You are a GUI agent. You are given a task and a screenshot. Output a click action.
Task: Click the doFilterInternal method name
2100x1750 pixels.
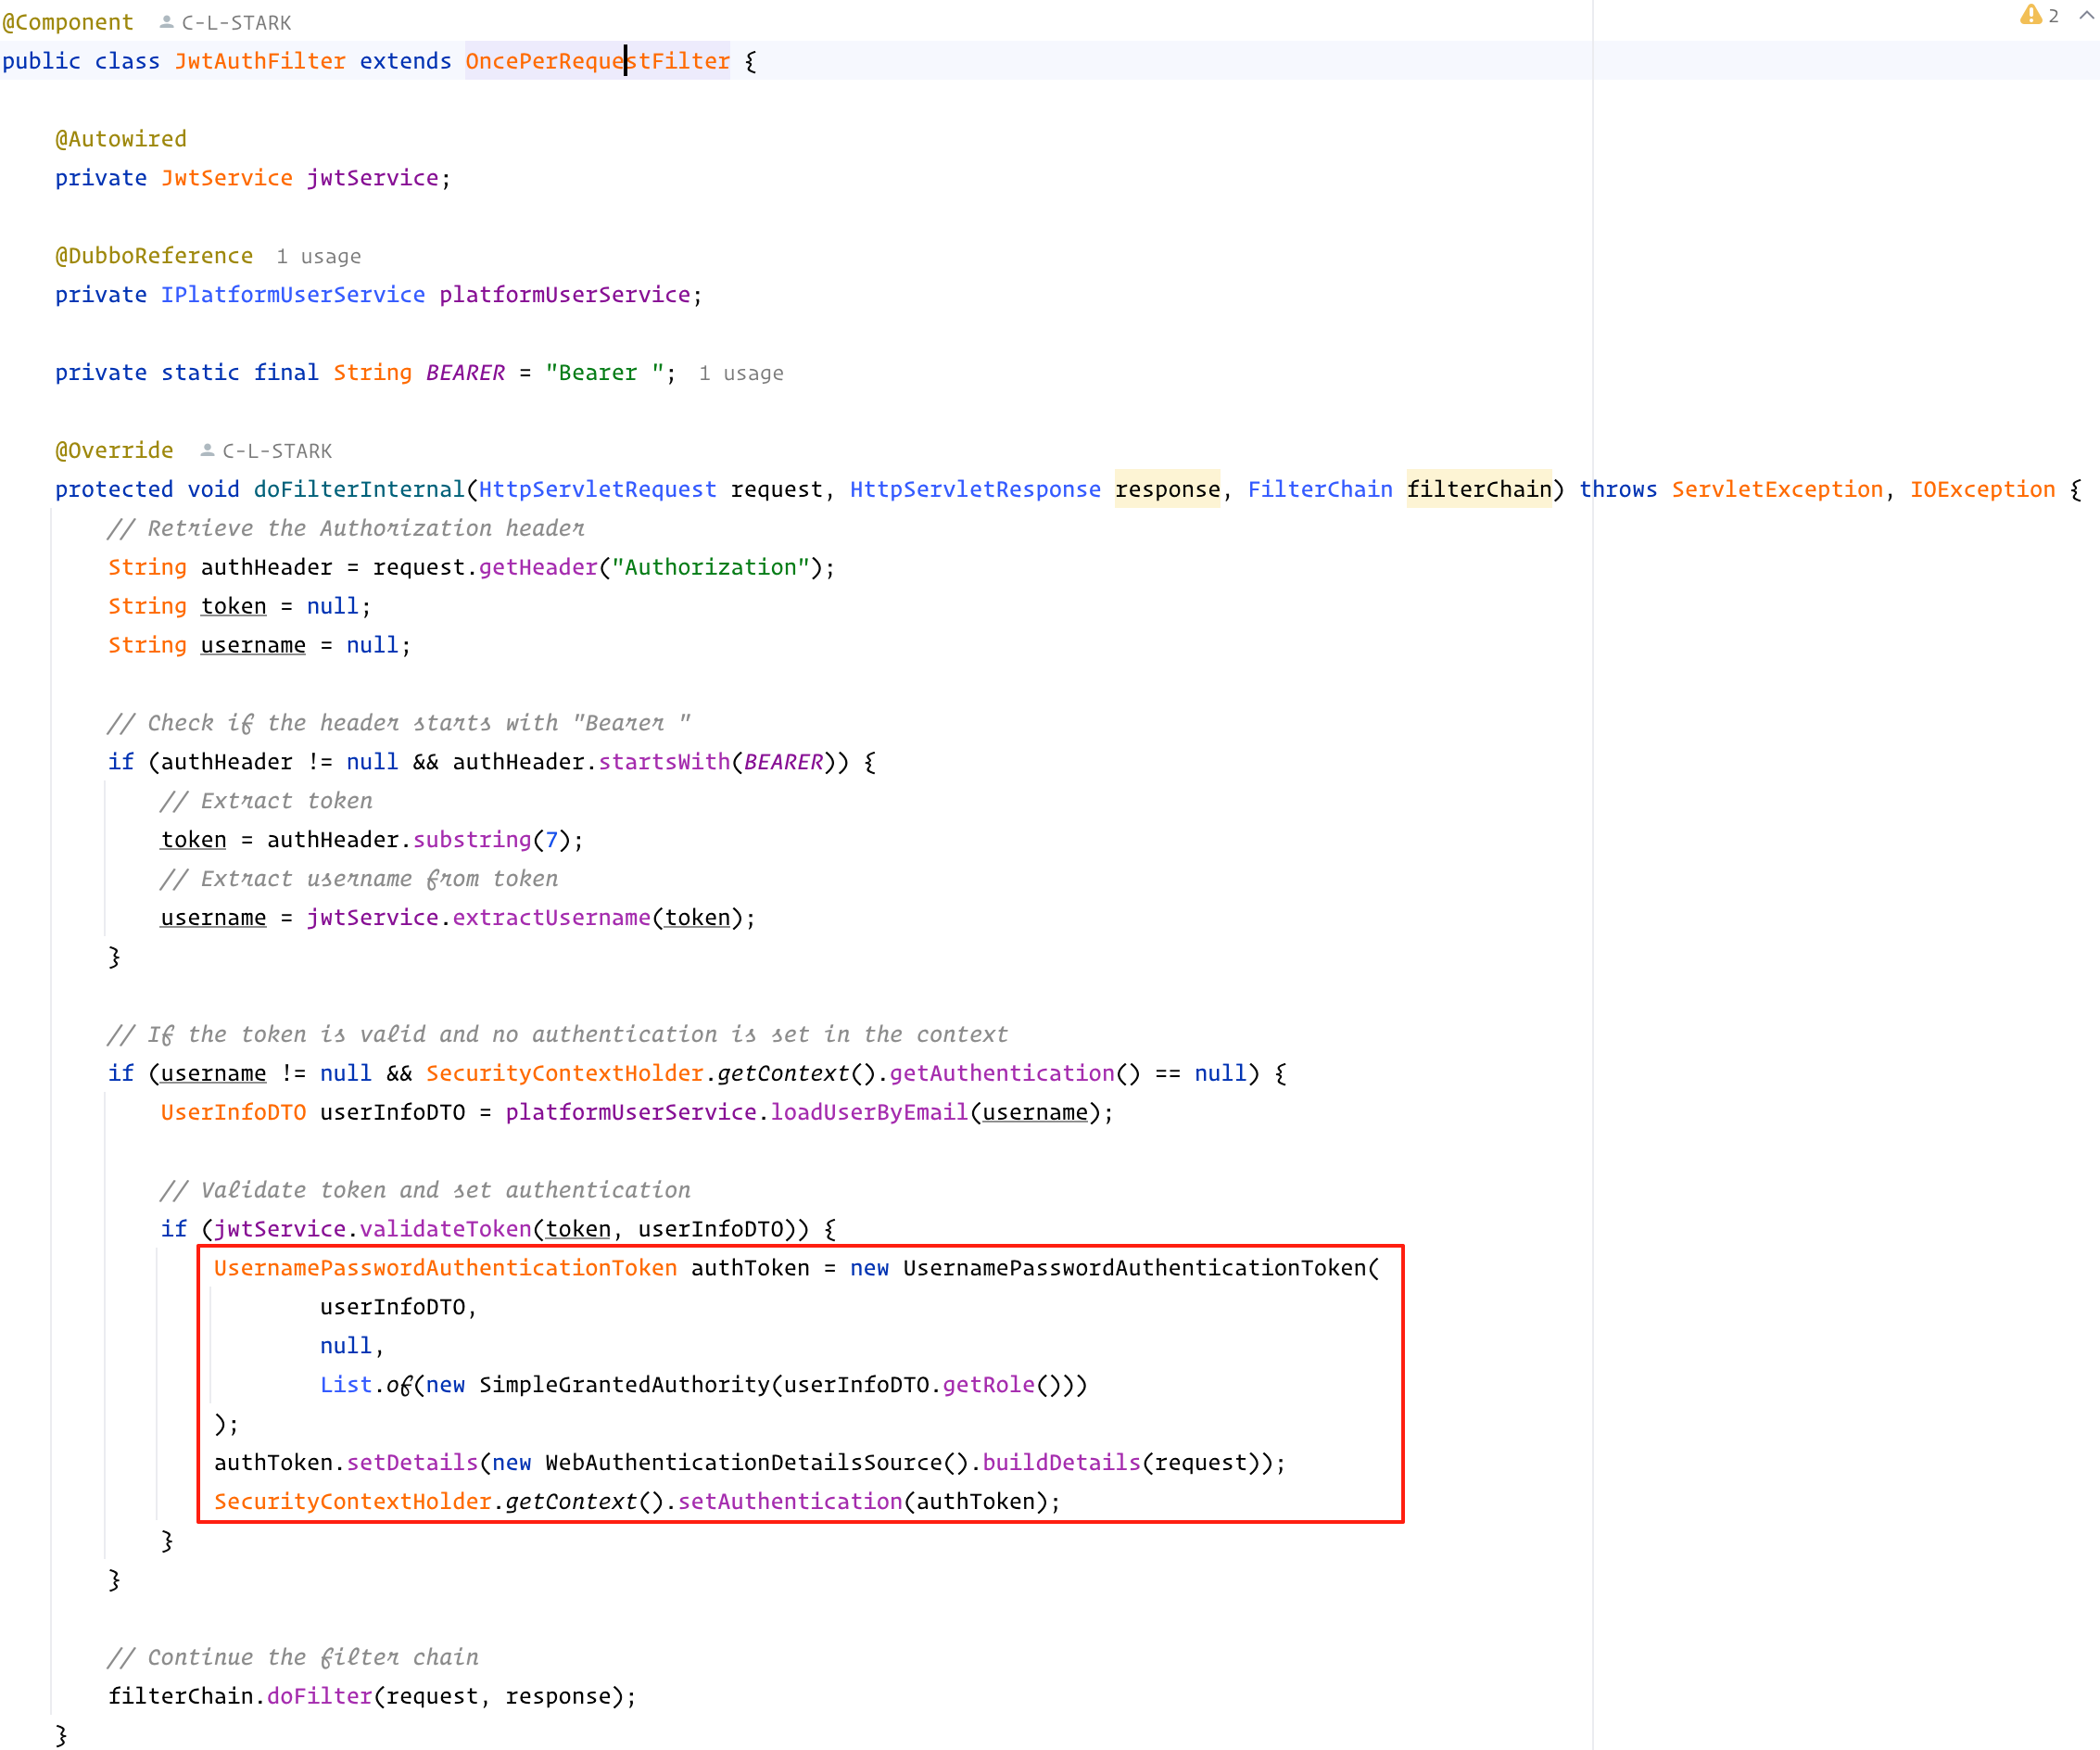click(359, 489)
